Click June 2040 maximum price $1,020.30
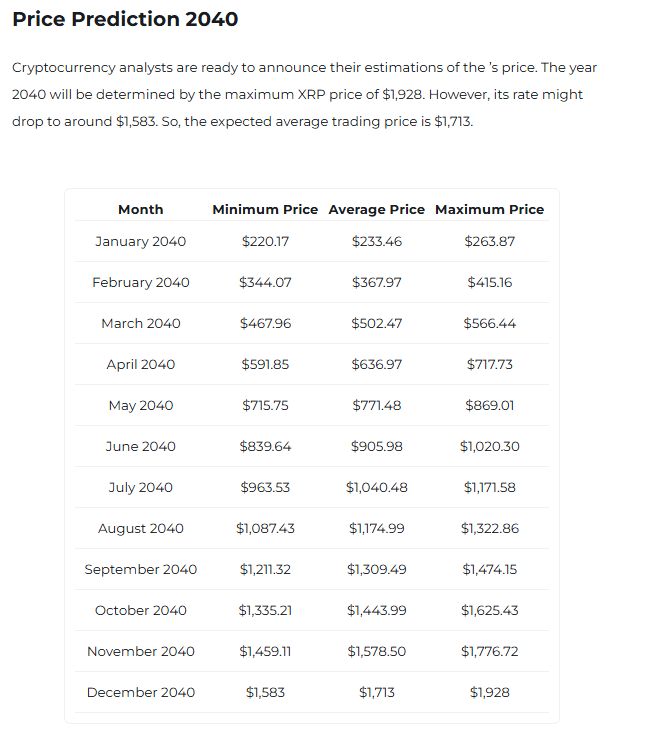Viewport: 649px width, 738px height. pyautogui.click(x=489, y=446)
